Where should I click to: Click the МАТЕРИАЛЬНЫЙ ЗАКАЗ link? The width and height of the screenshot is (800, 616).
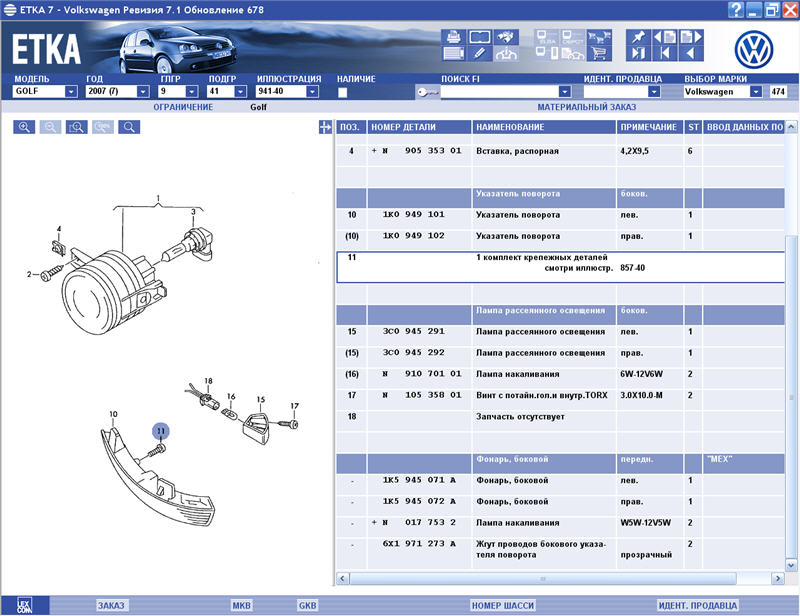(x=587, y=107)
